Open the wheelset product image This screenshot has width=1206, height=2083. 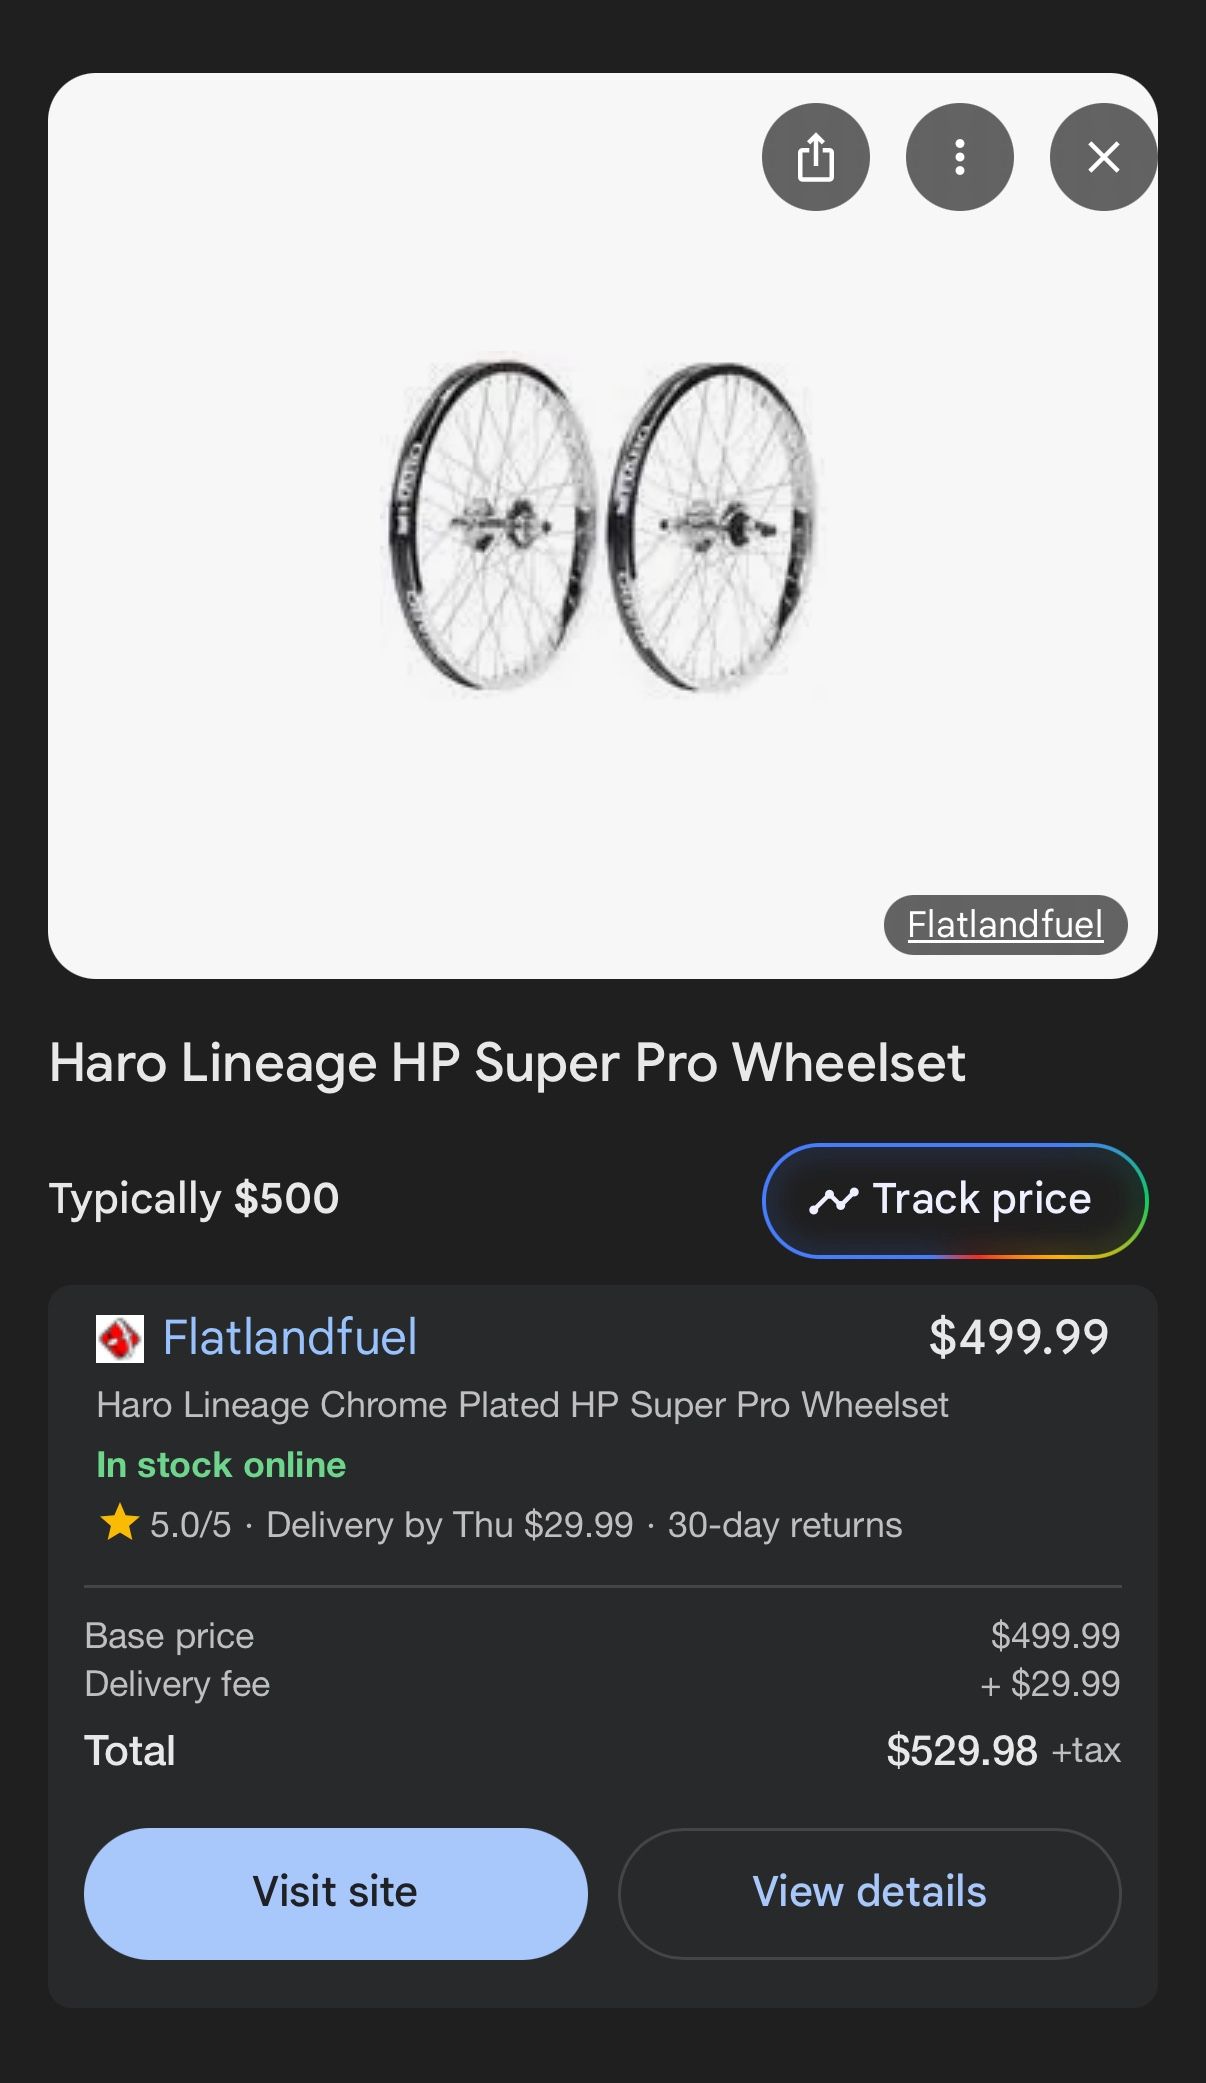[602, 526]
